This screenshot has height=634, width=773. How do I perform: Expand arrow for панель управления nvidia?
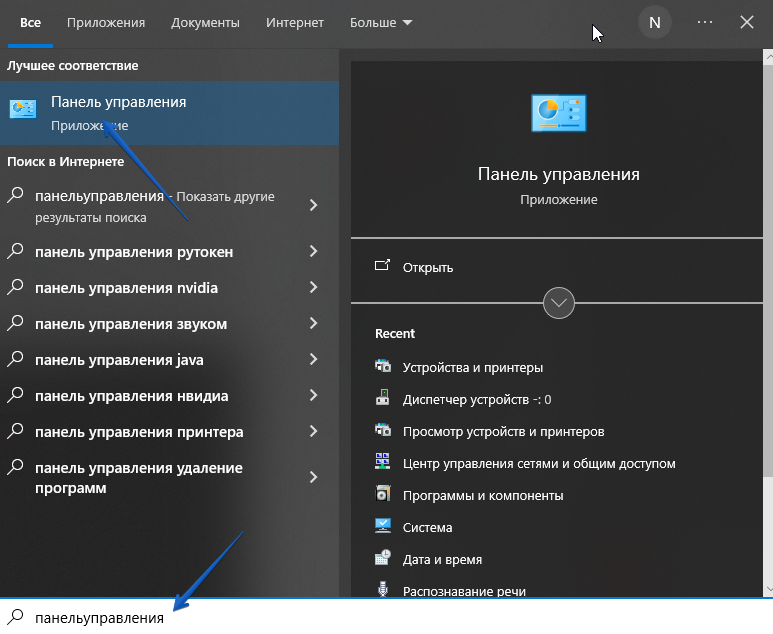coord(313,288)
